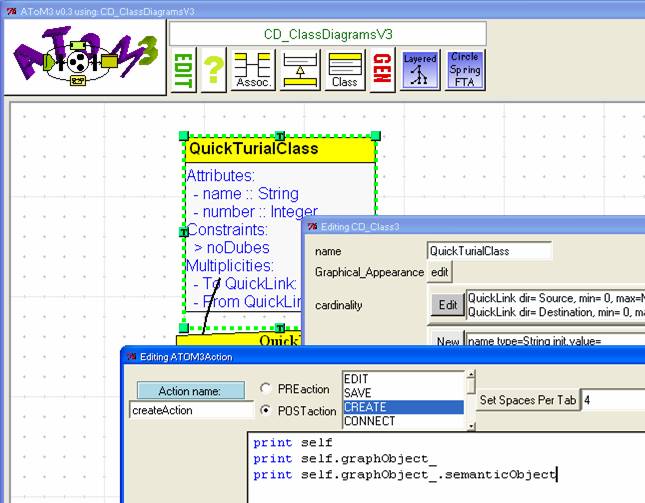This screenshot has height=503, width=645.
Task: Apply the Layered layout icon
Action: tap(420, 71)
